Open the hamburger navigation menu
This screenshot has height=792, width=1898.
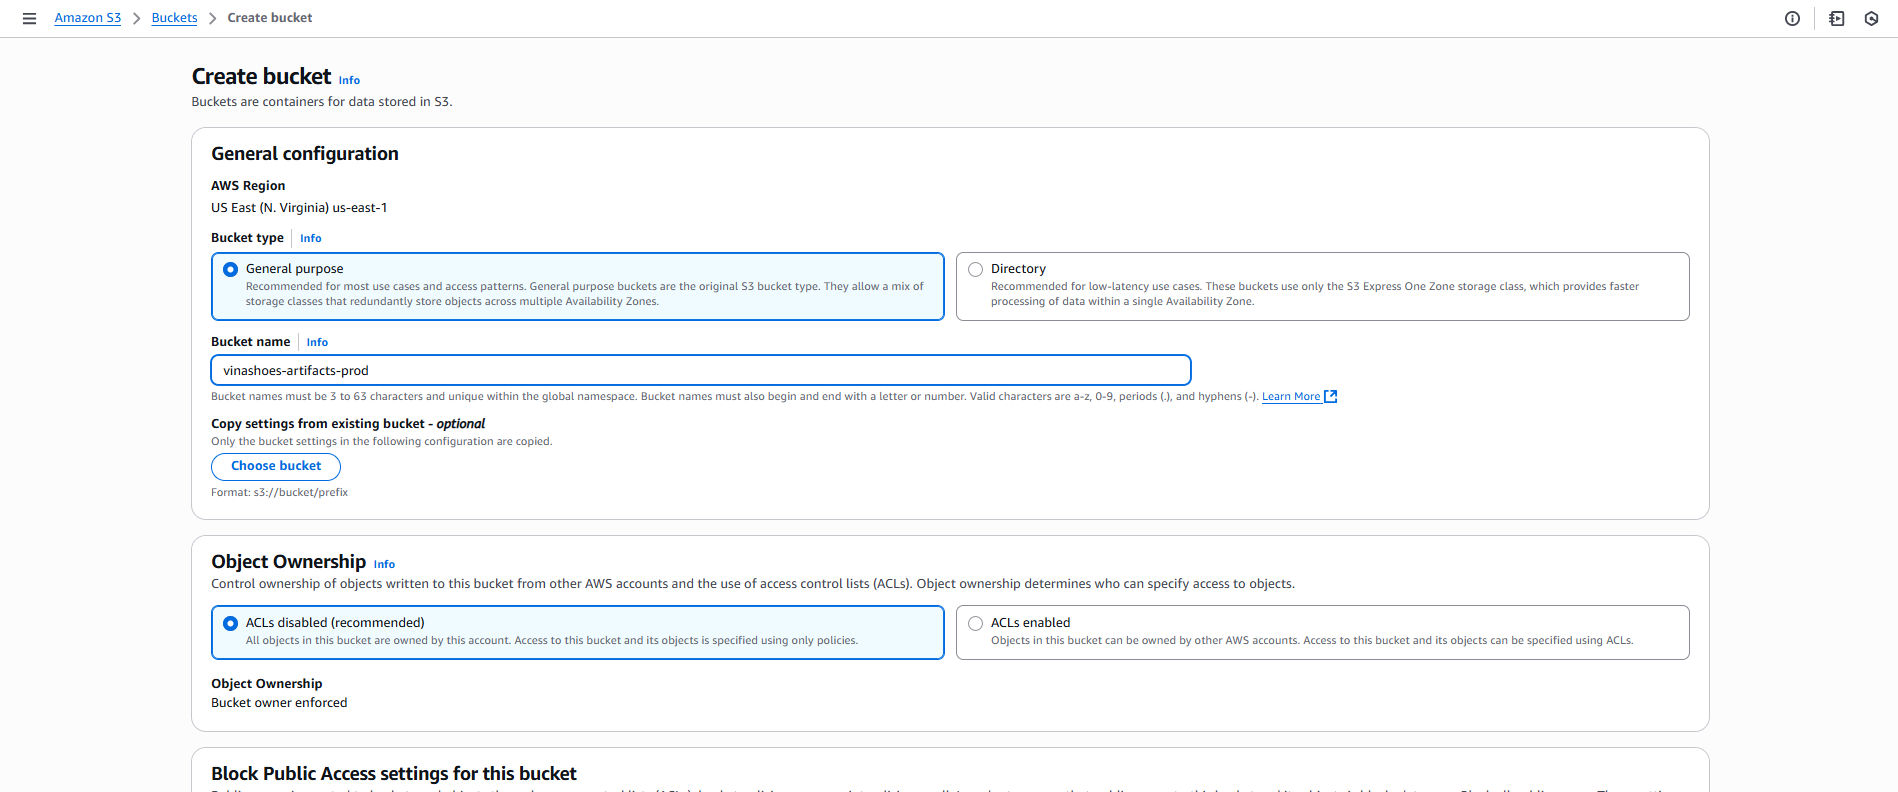(29, 18)
